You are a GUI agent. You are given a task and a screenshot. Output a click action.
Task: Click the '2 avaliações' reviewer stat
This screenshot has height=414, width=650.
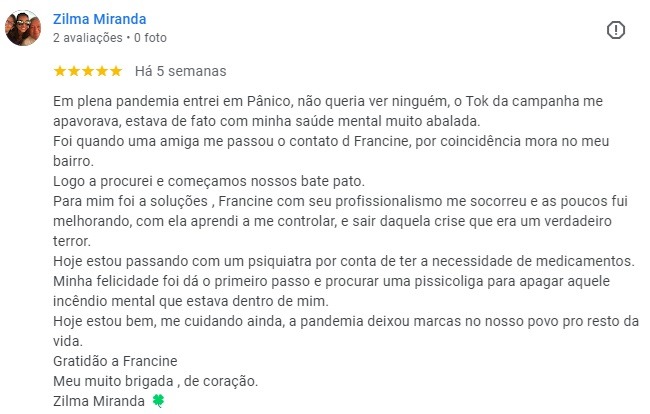(x=88, y=38)
